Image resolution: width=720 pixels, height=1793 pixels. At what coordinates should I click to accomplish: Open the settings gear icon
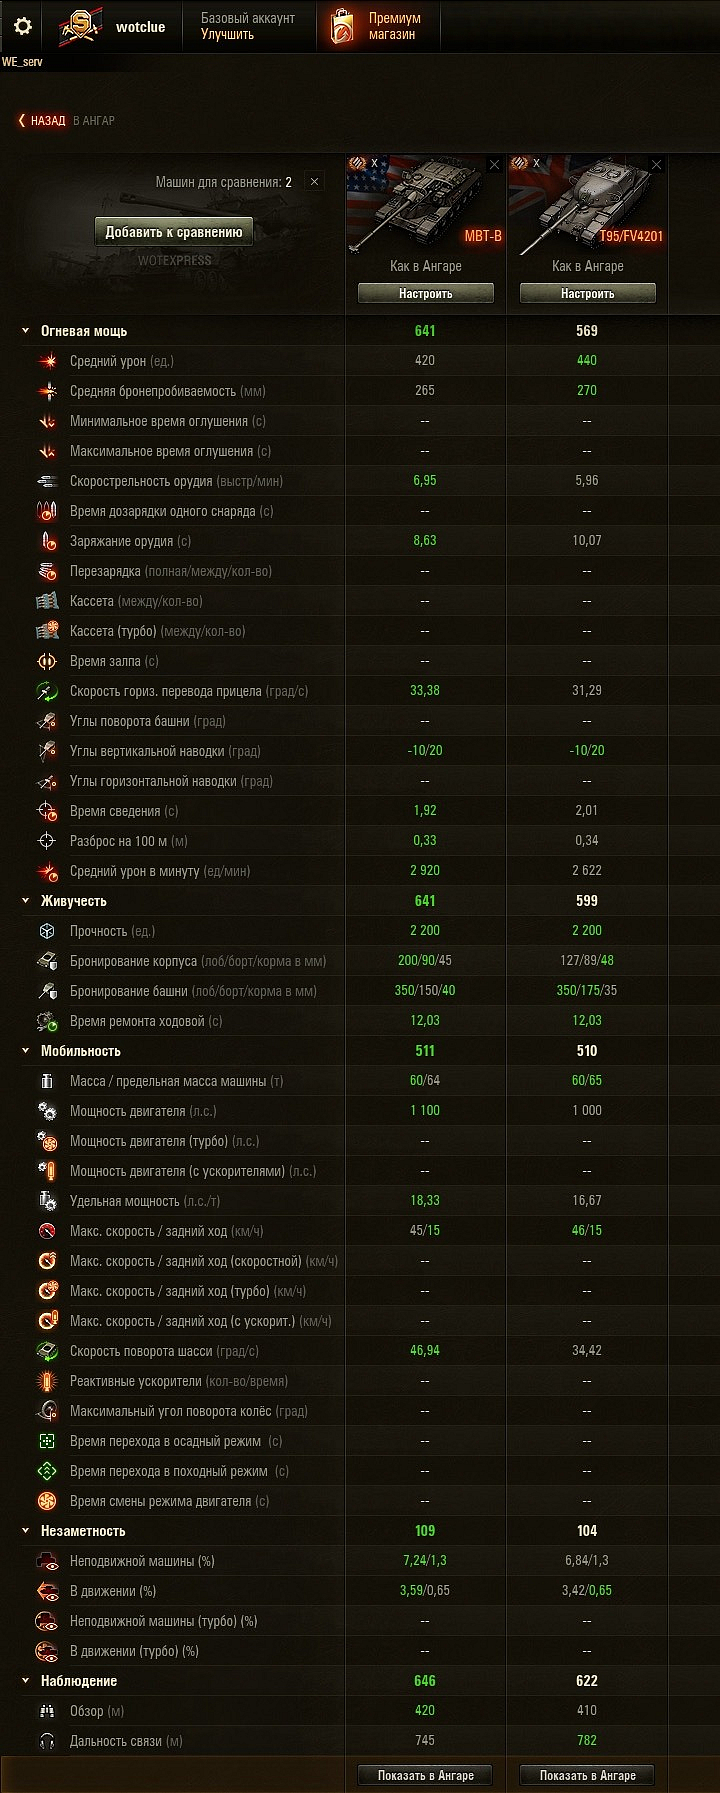pos(21,27)
